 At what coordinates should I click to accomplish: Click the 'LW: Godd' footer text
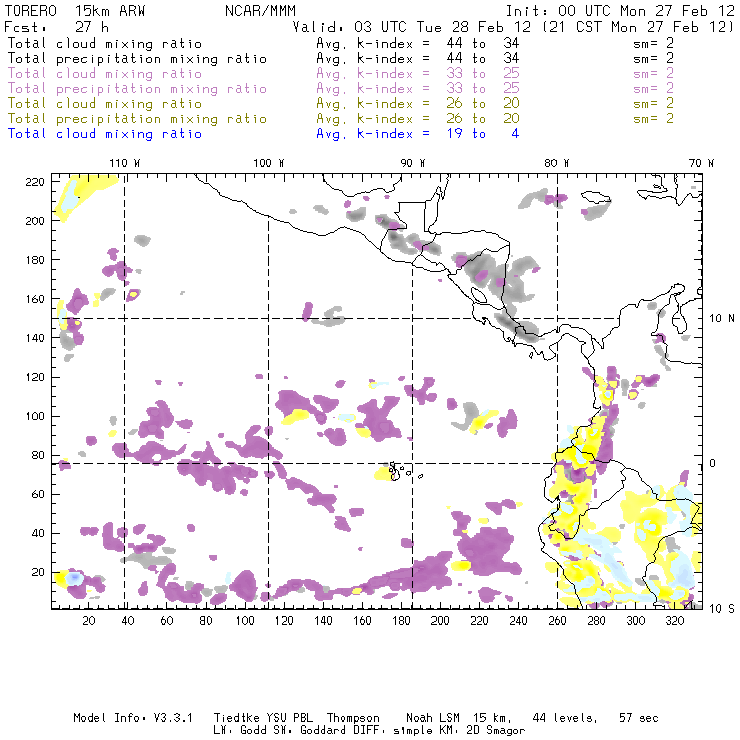tap(240, 731)
